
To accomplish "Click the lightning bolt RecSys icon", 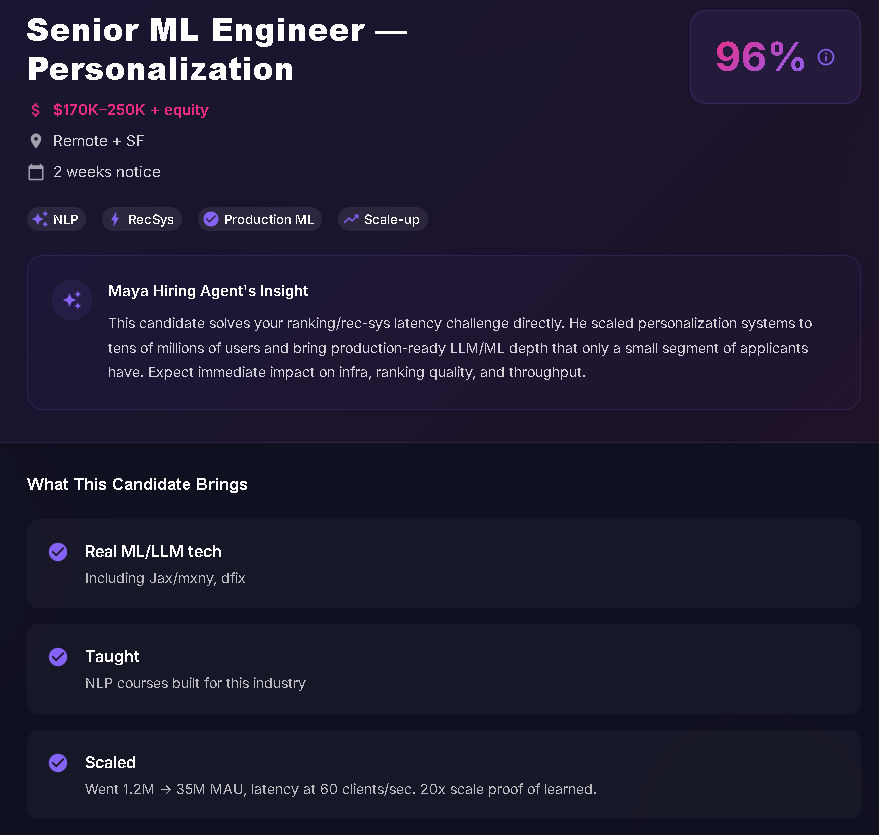I will (x=115, y=219).
